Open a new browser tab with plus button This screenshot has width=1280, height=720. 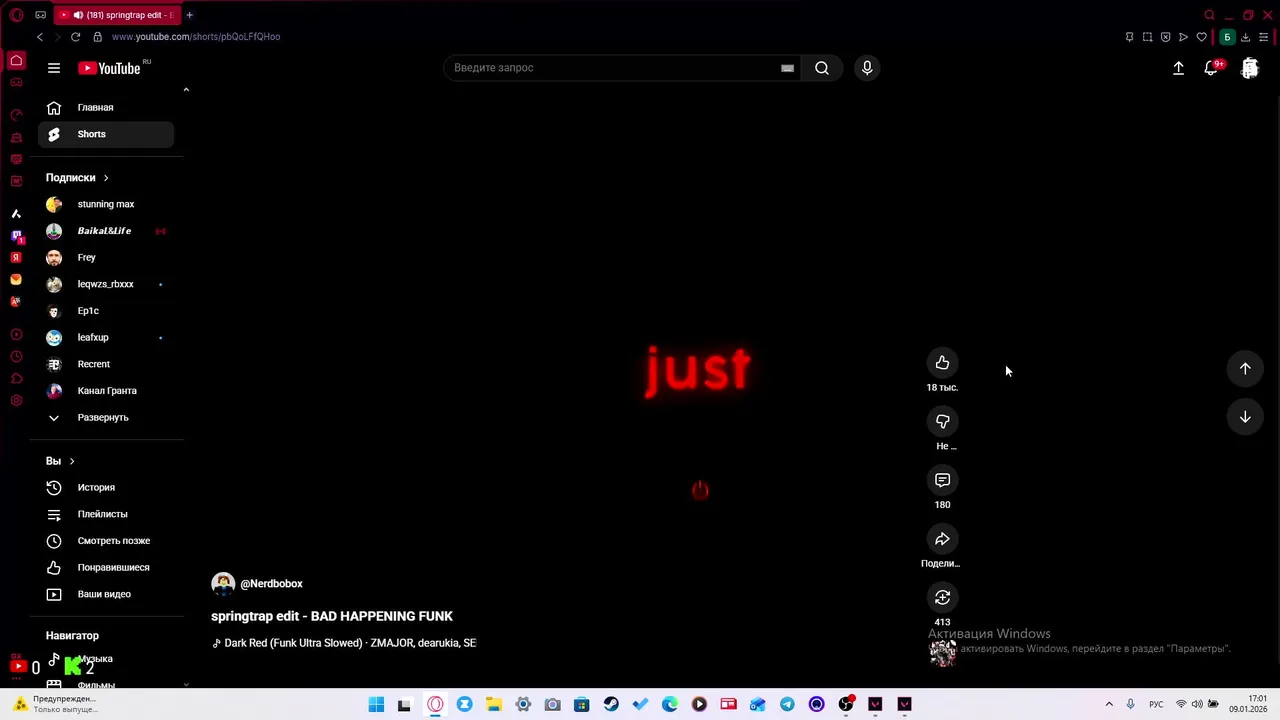pos(189,15)
